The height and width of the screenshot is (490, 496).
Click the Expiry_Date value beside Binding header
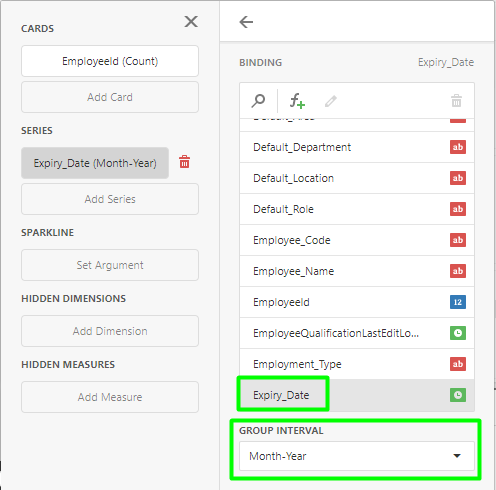446,63
